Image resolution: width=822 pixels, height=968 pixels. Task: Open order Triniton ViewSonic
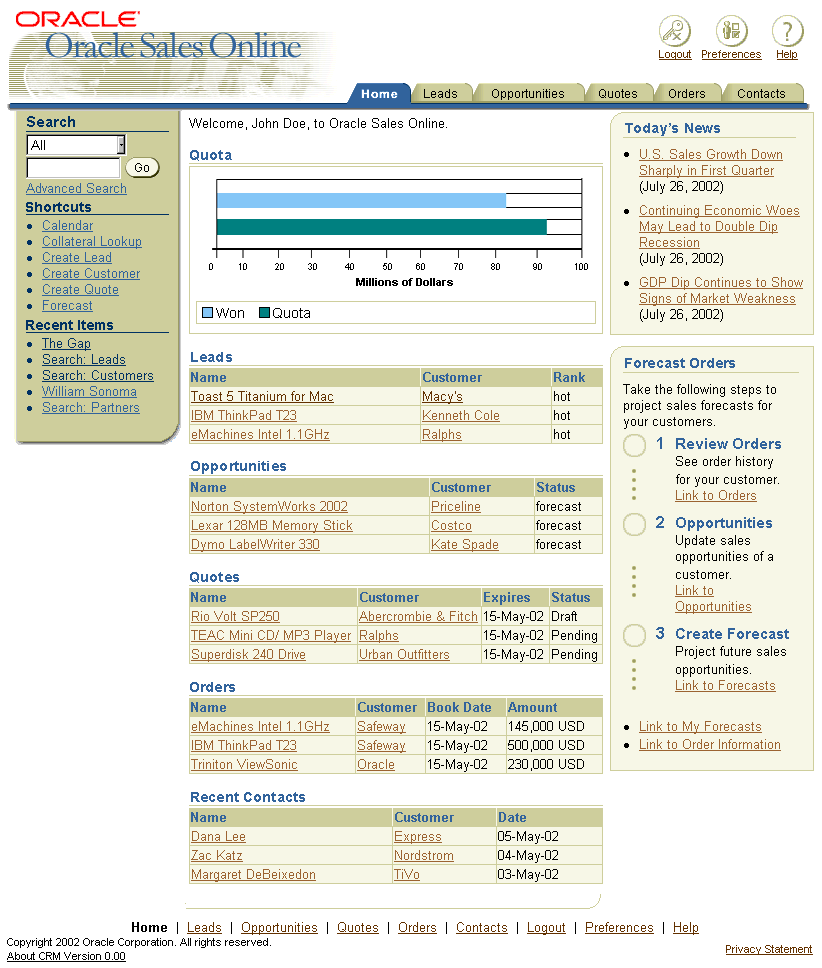[x=244, y=764]
